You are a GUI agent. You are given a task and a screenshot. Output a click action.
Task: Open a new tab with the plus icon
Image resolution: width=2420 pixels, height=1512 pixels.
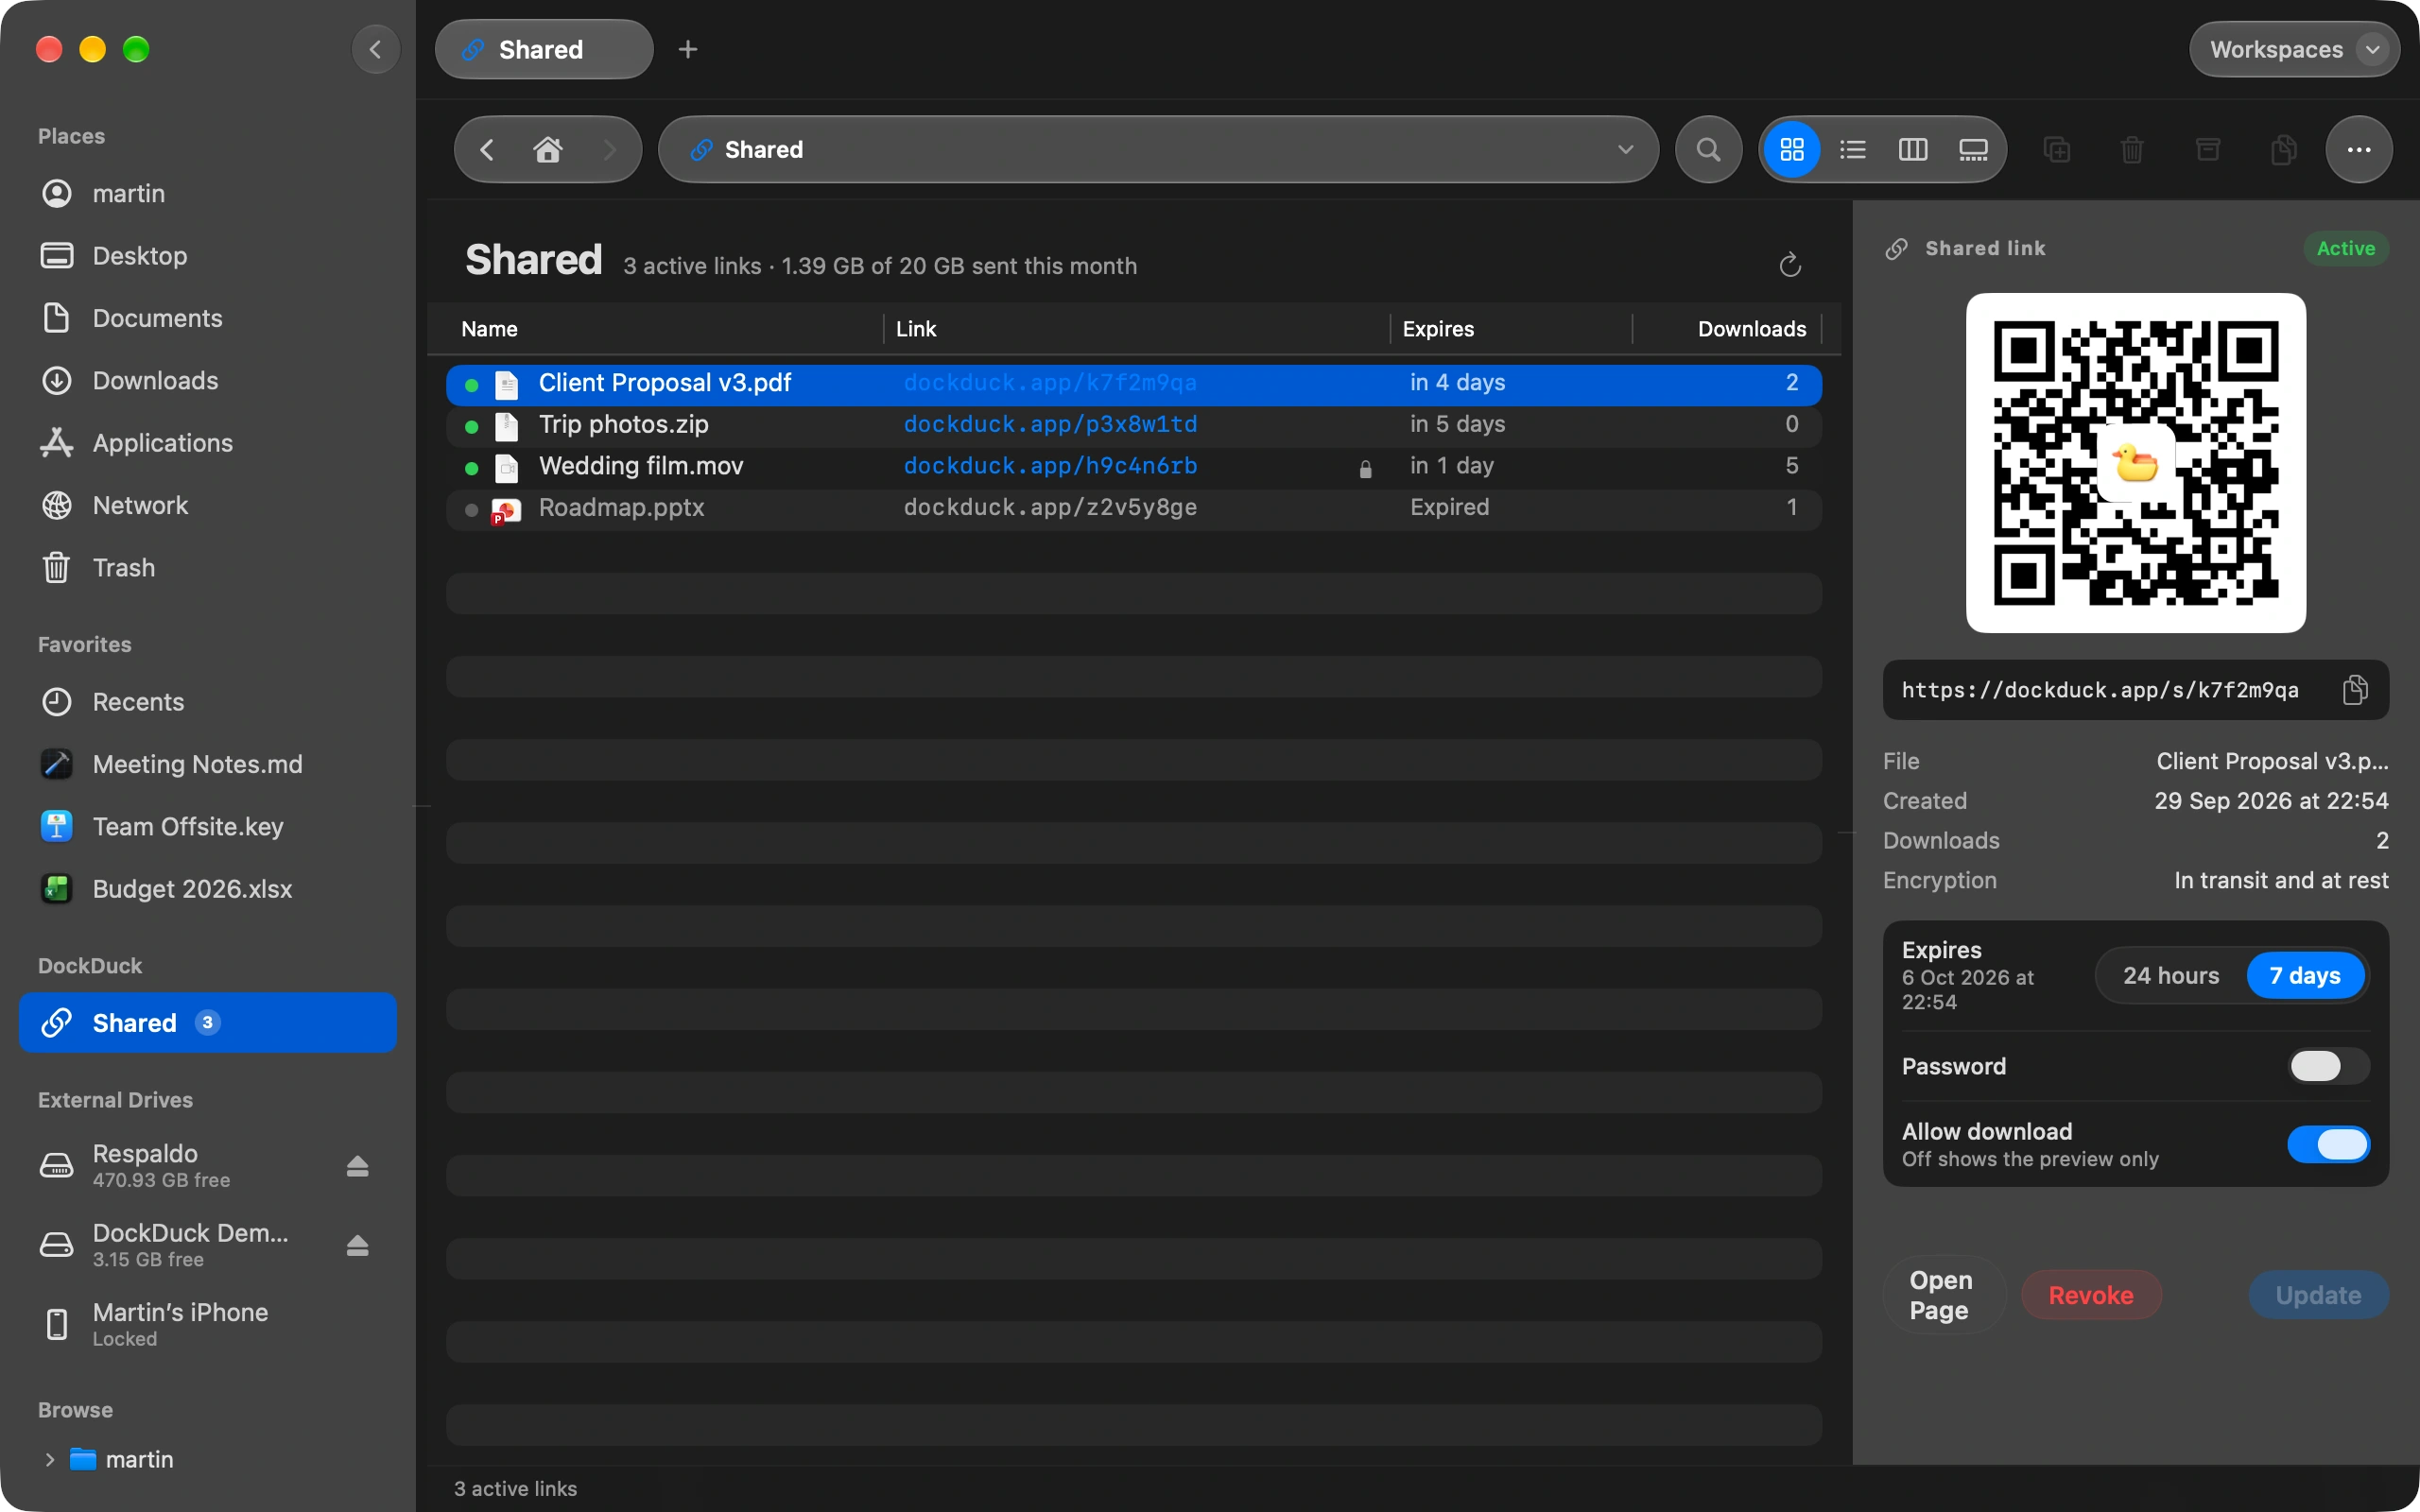(x=688, y=49)
